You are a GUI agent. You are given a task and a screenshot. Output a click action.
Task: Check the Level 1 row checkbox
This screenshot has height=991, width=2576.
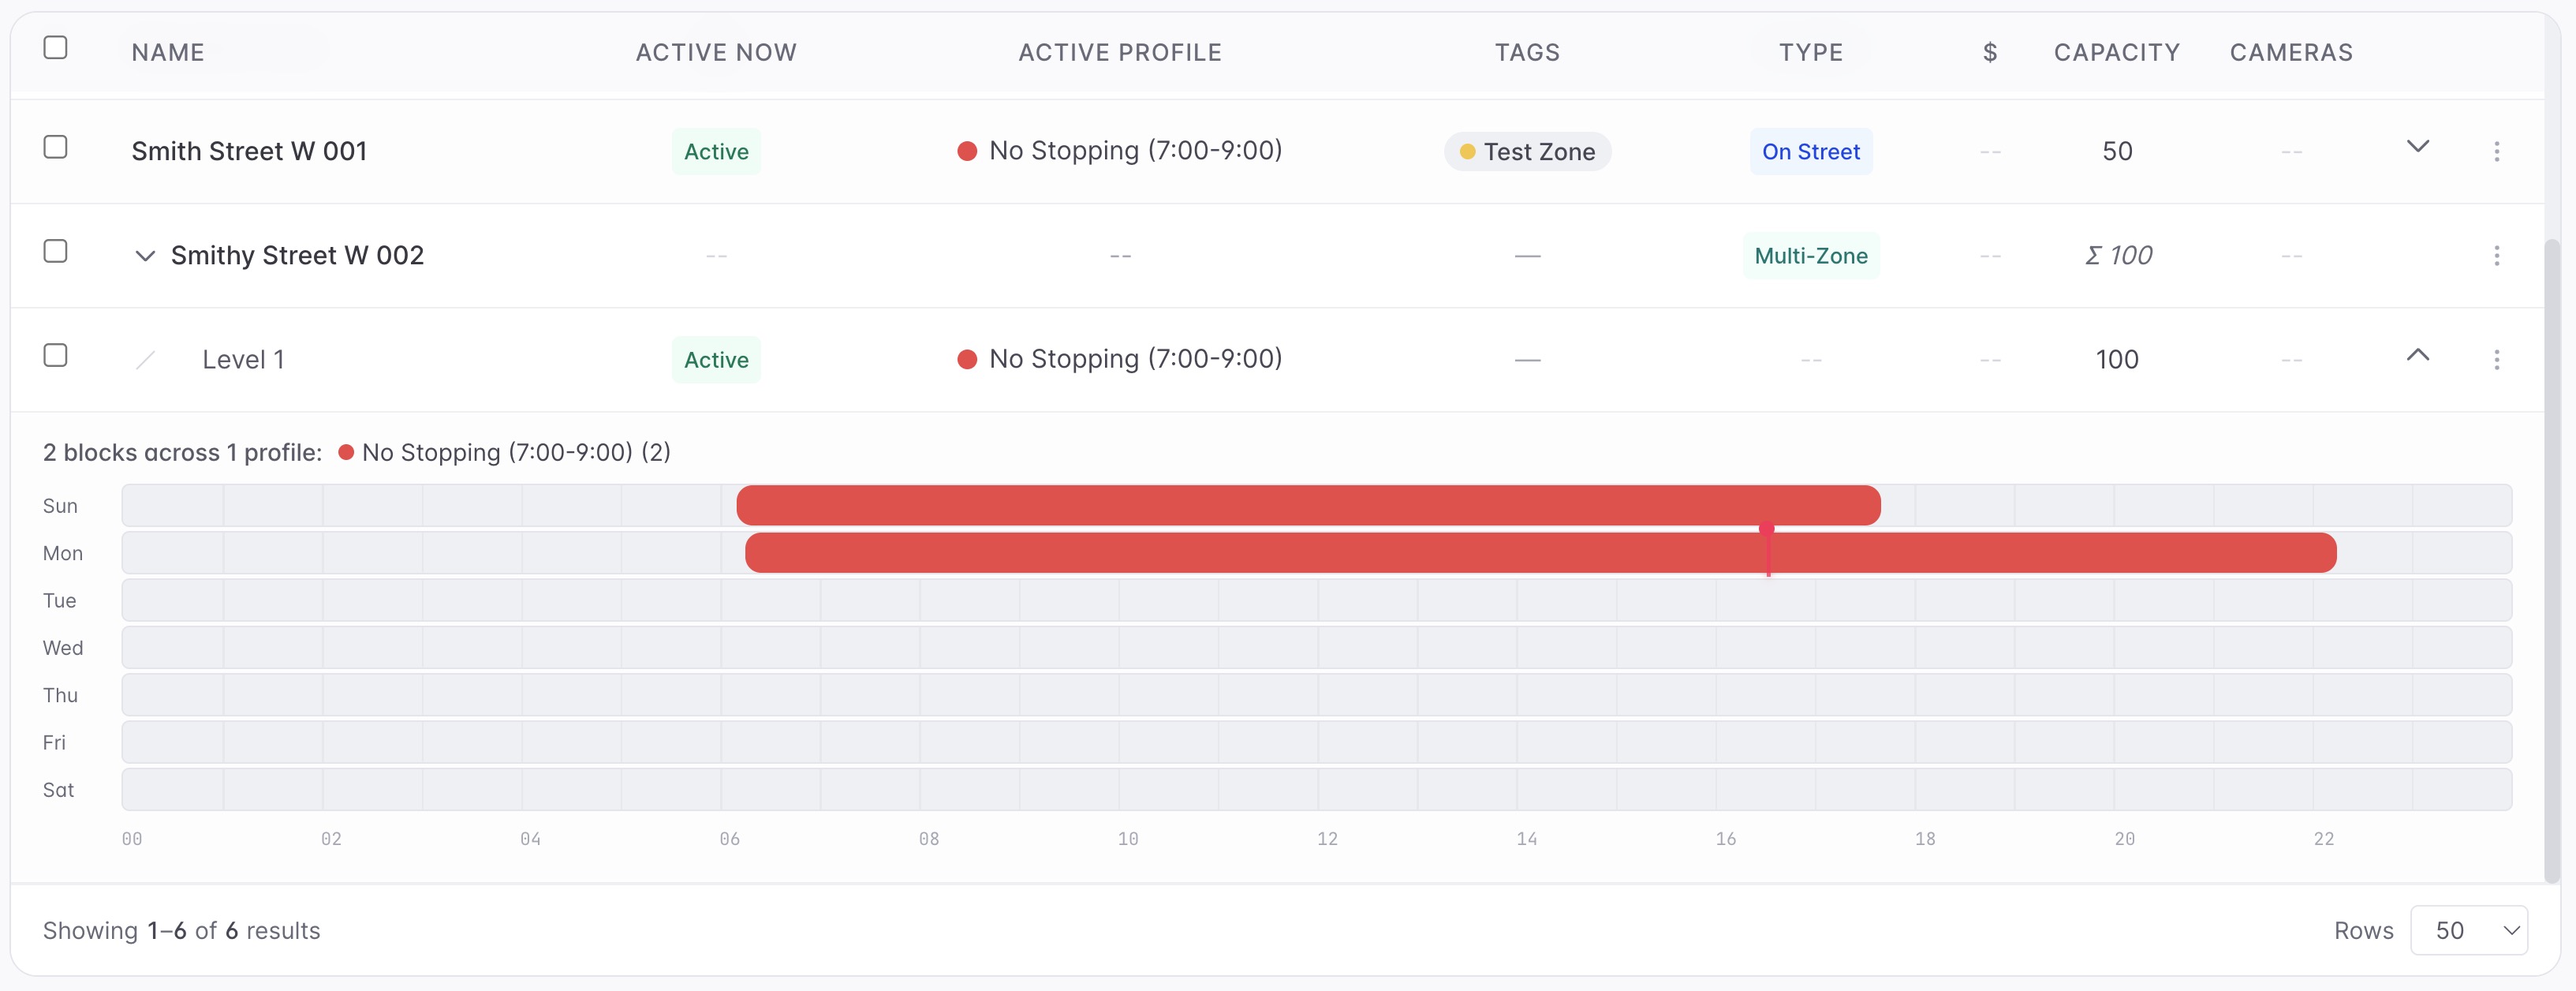click(x=55, y=354)
